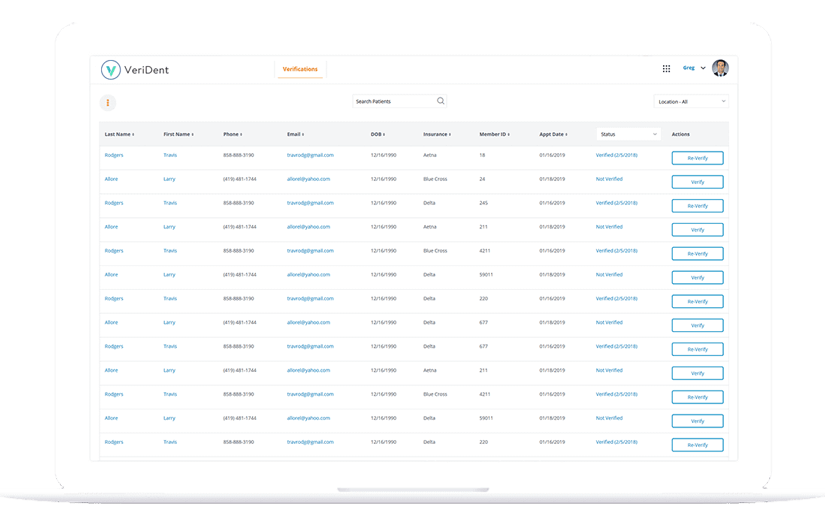Click the orange three-dot options icon
Viewport: 825px width, 525px height.
[108, 103]
